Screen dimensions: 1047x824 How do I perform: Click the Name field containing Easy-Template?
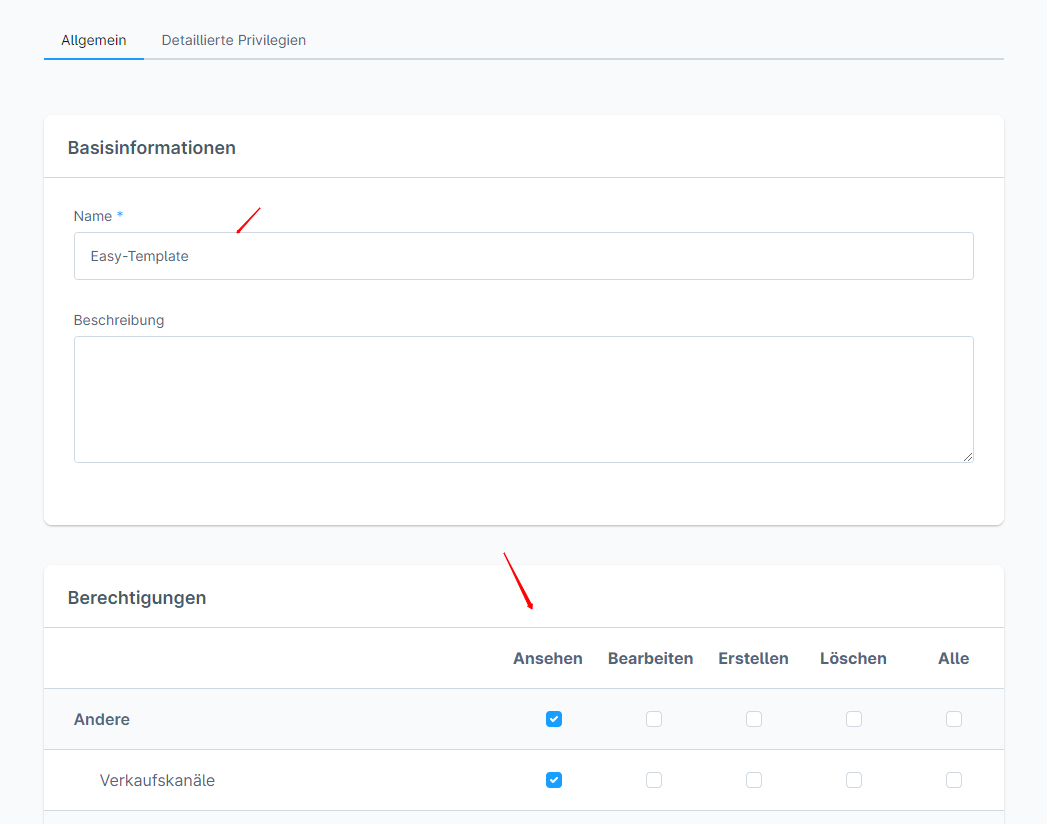point(523,256)
